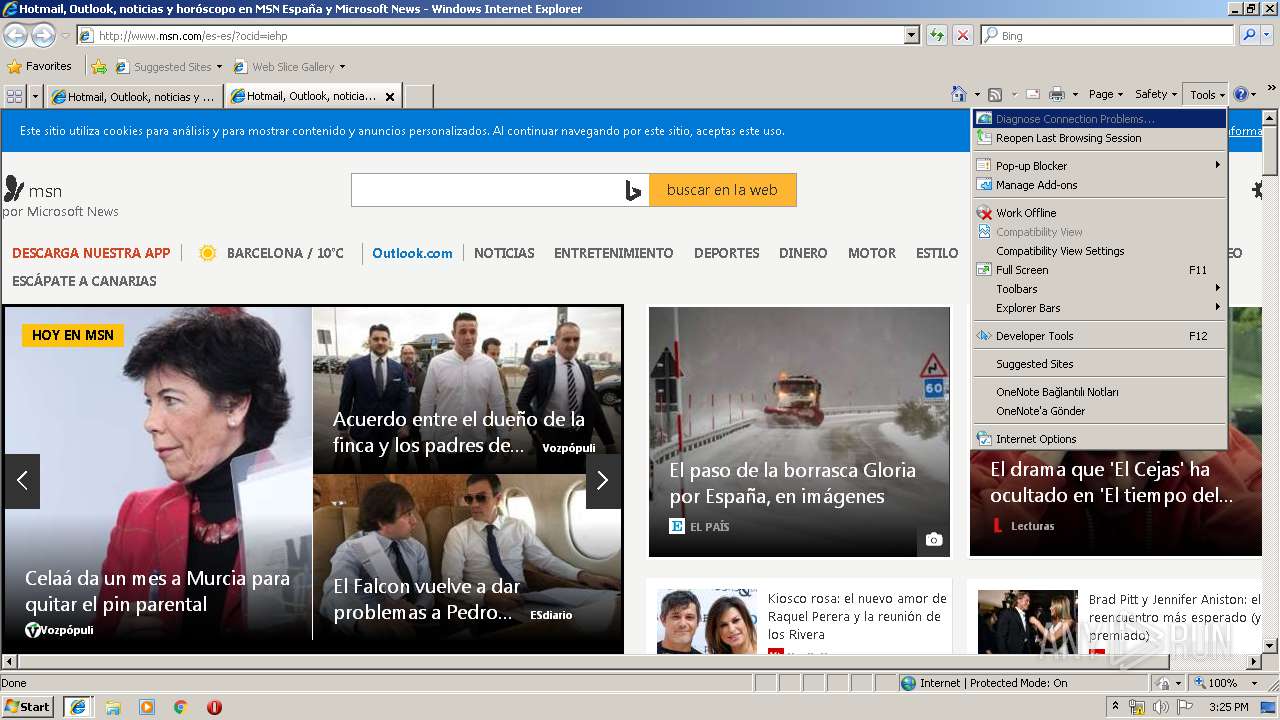Click the MSN butterfly logo
The width and height of the screenshot is (1280, 720).
point(14,189)
